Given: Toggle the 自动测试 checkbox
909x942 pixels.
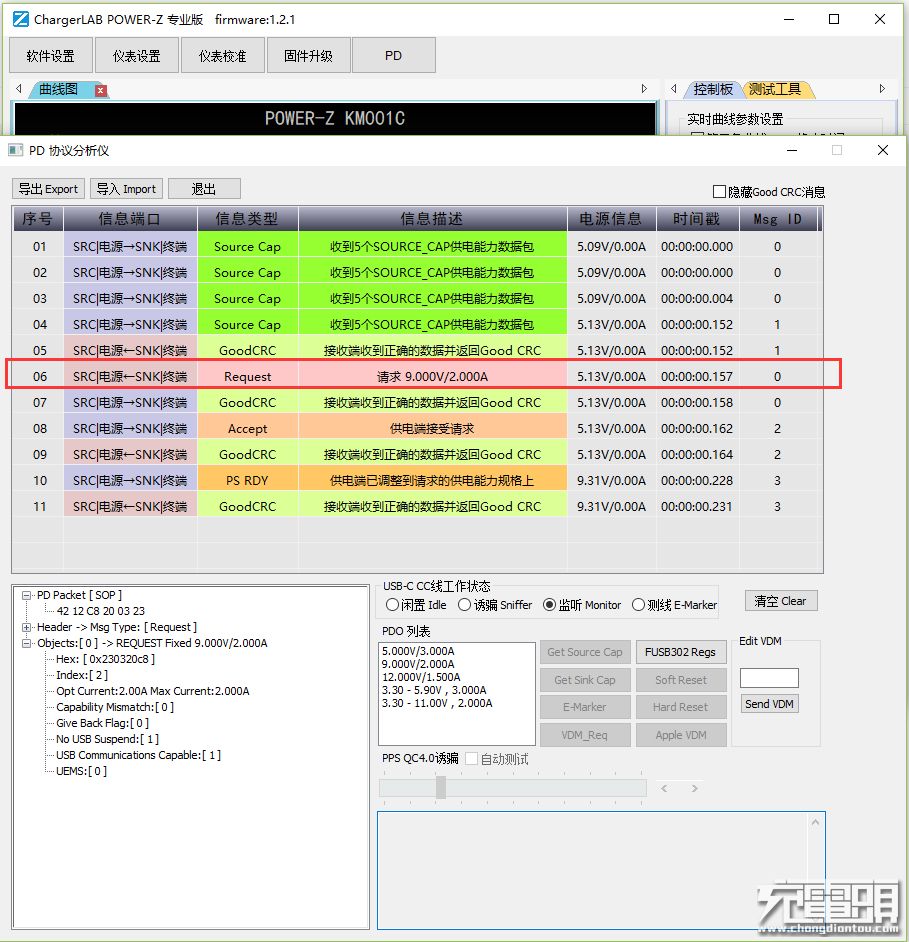Looking at the screenshot, I should pyautogui.click(x=472, y=759).
